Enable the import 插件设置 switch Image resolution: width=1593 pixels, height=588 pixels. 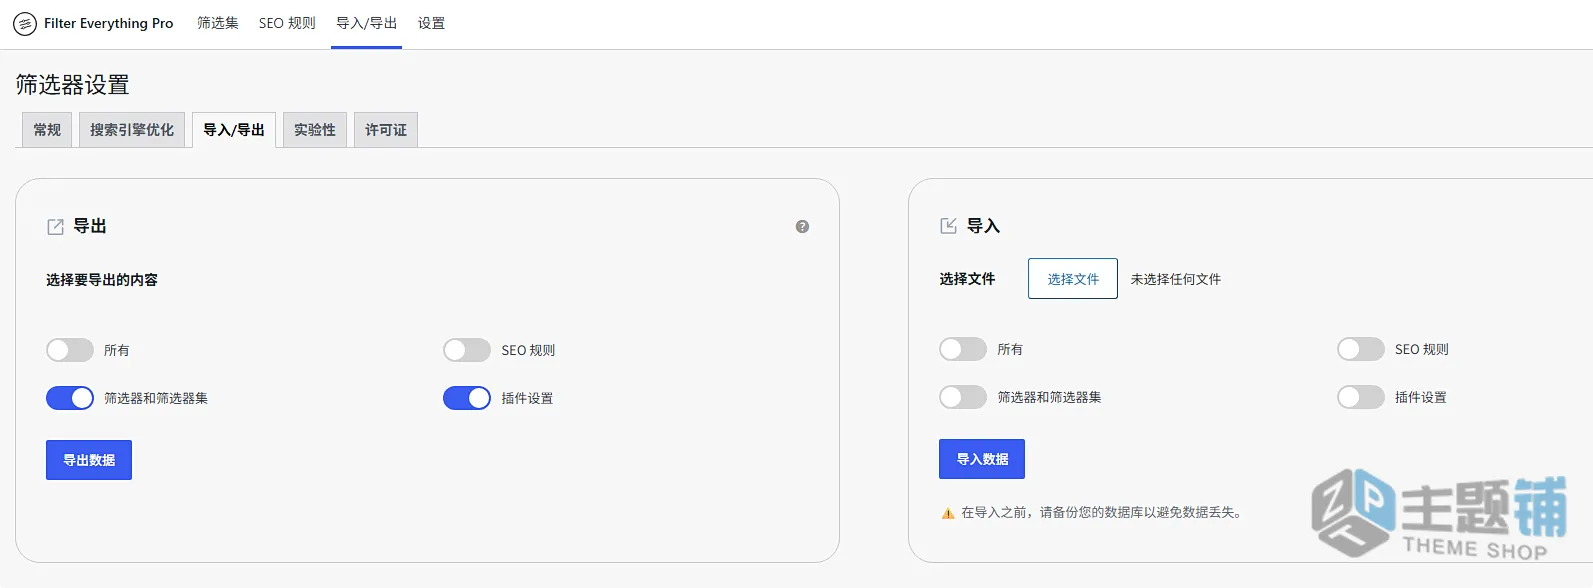pos(1361,397)
